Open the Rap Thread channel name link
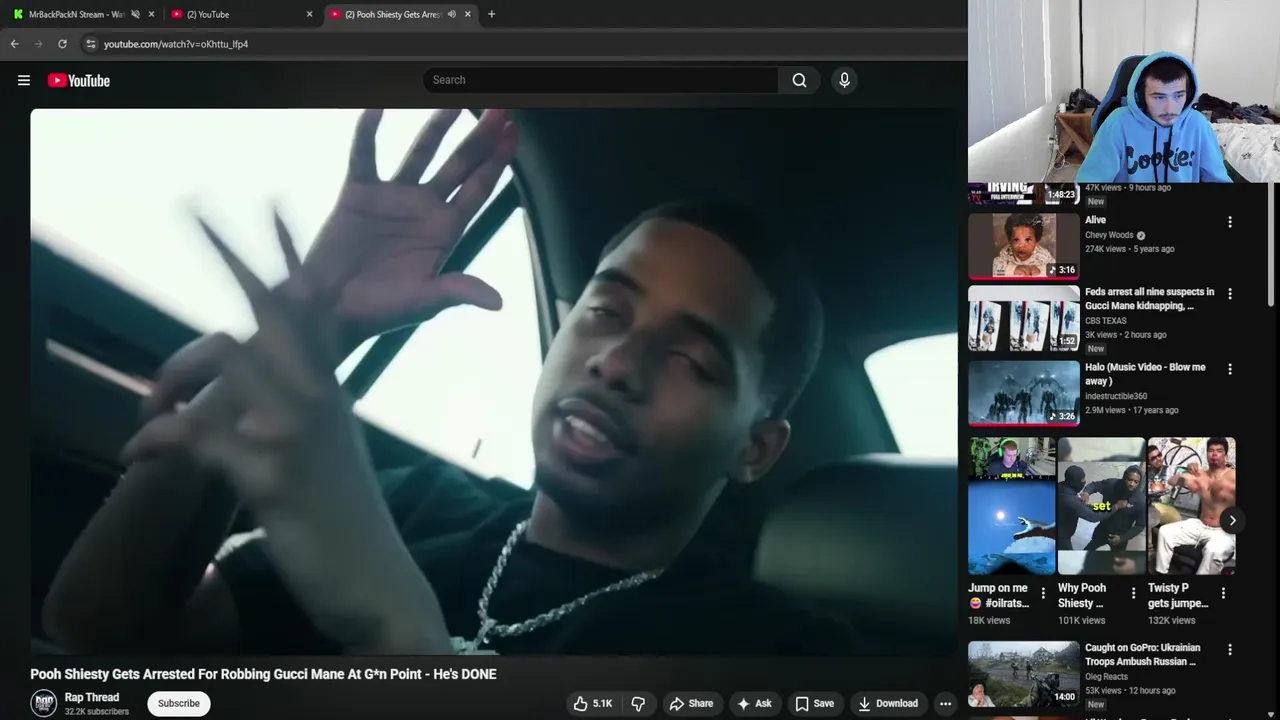 point(92,697)
